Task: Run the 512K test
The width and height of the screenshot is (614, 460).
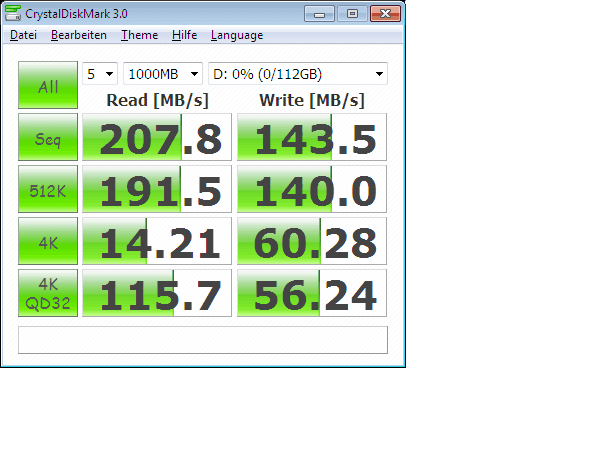Action: pyautogui.click(x=48, y=189)
